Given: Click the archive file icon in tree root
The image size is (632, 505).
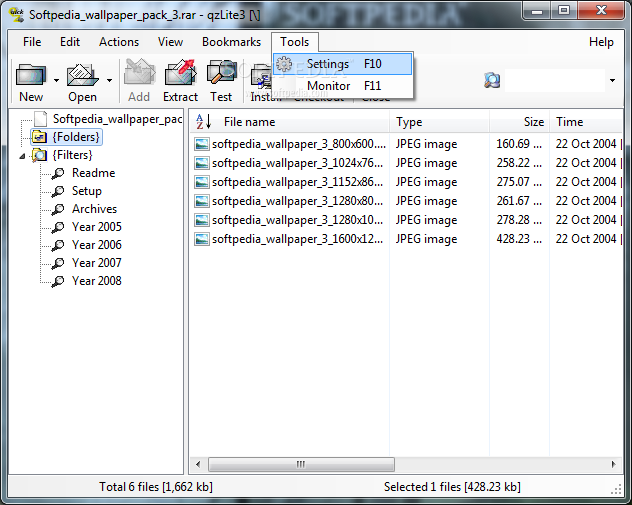Looking at the screenshot, I should coord(40,119).
